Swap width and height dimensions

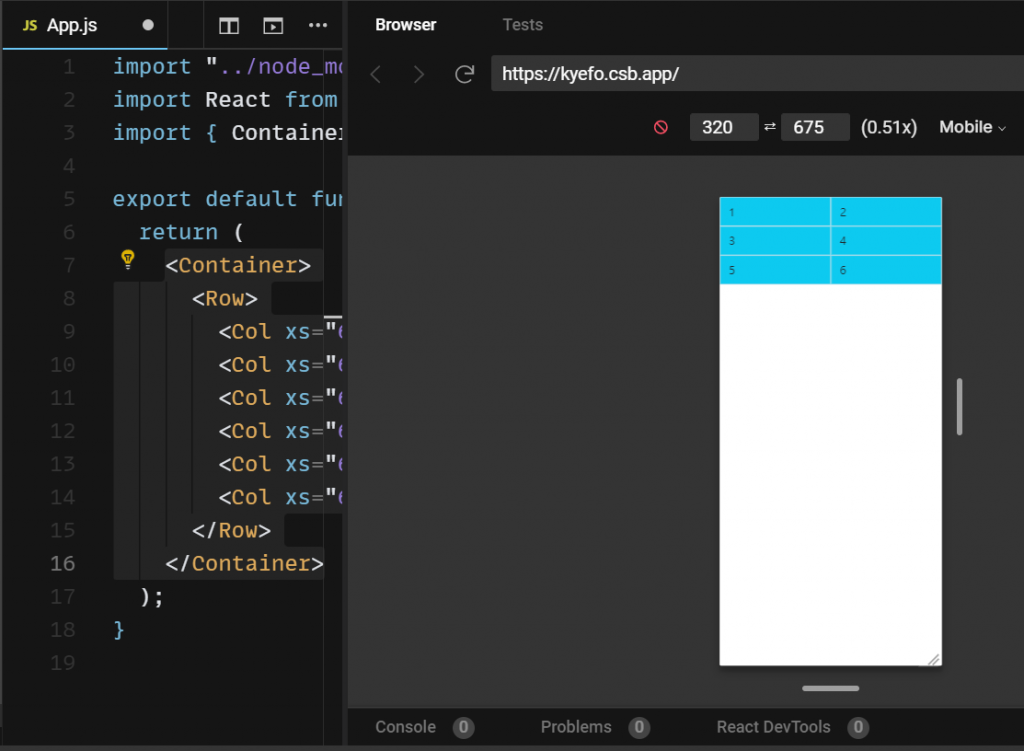pos(770,127)
